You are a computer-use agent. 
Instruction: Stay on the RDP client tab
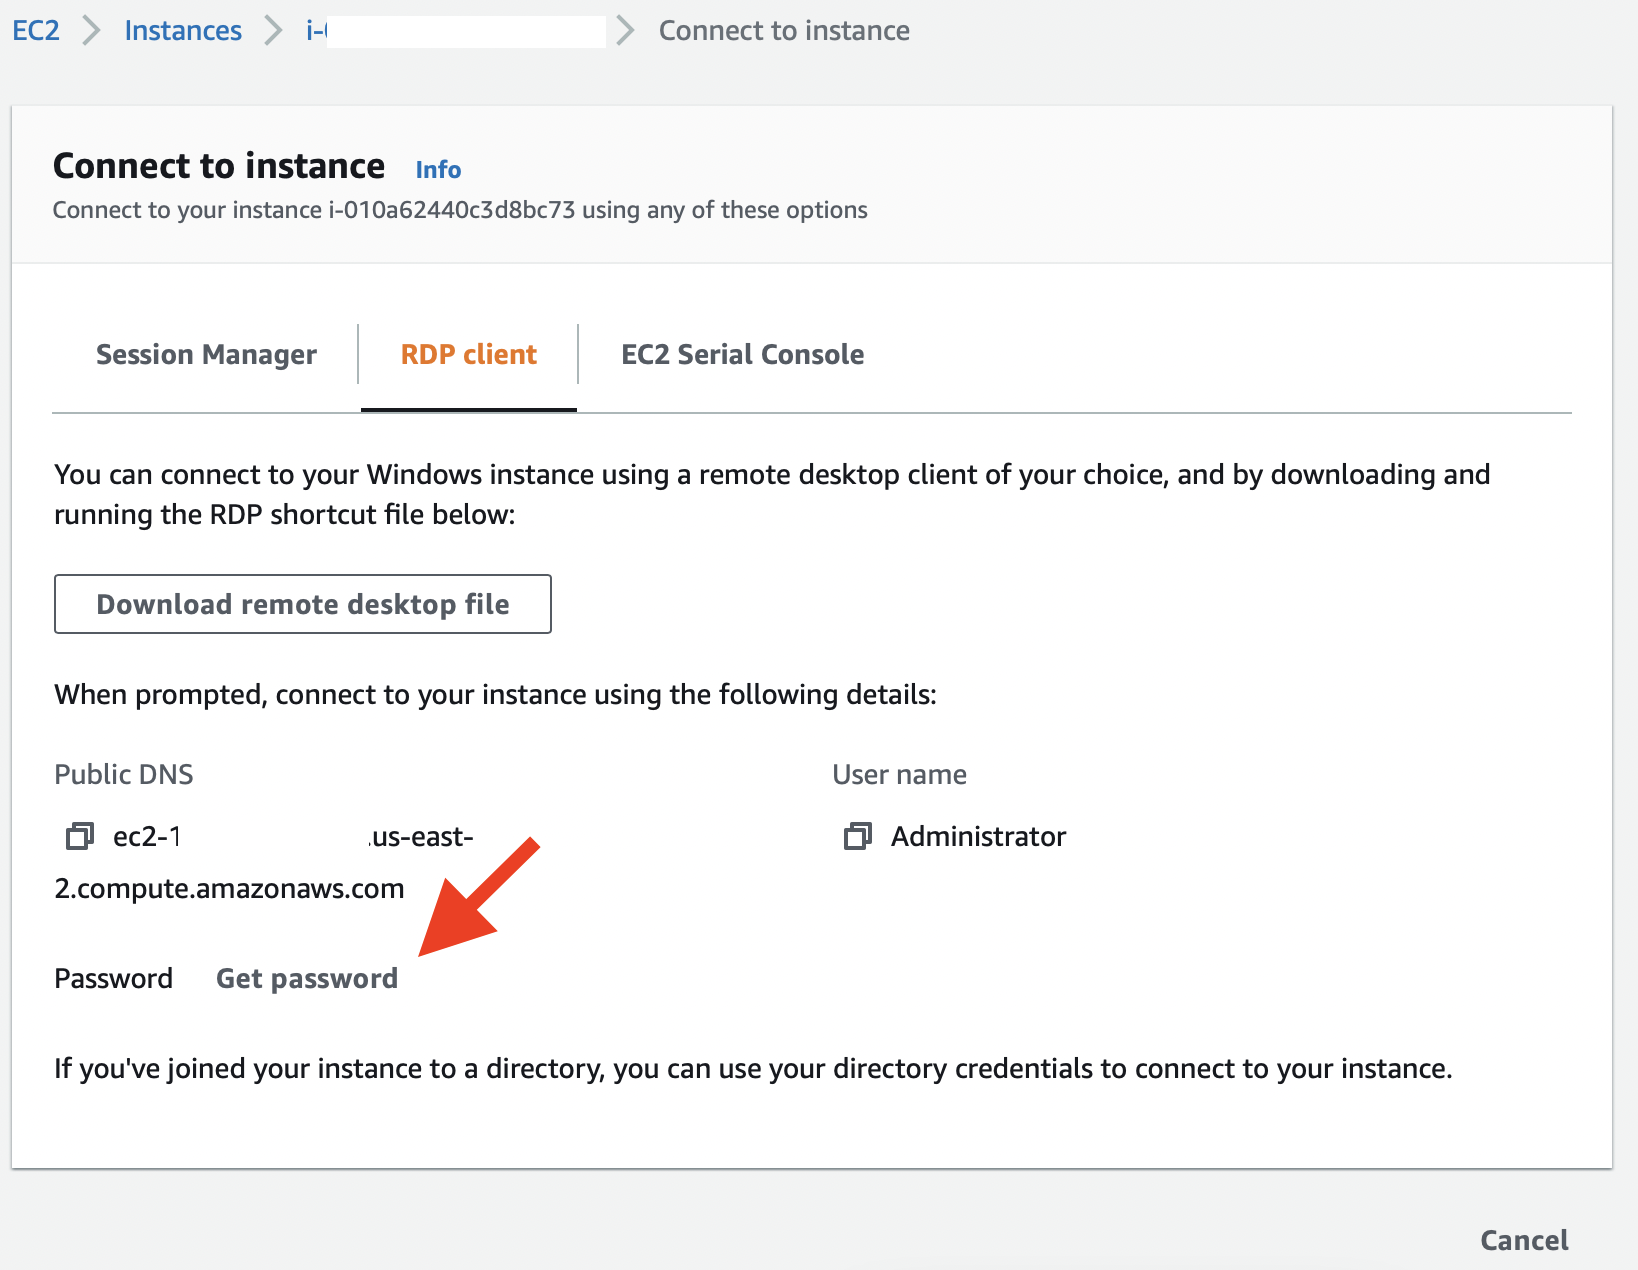[467, 354]
